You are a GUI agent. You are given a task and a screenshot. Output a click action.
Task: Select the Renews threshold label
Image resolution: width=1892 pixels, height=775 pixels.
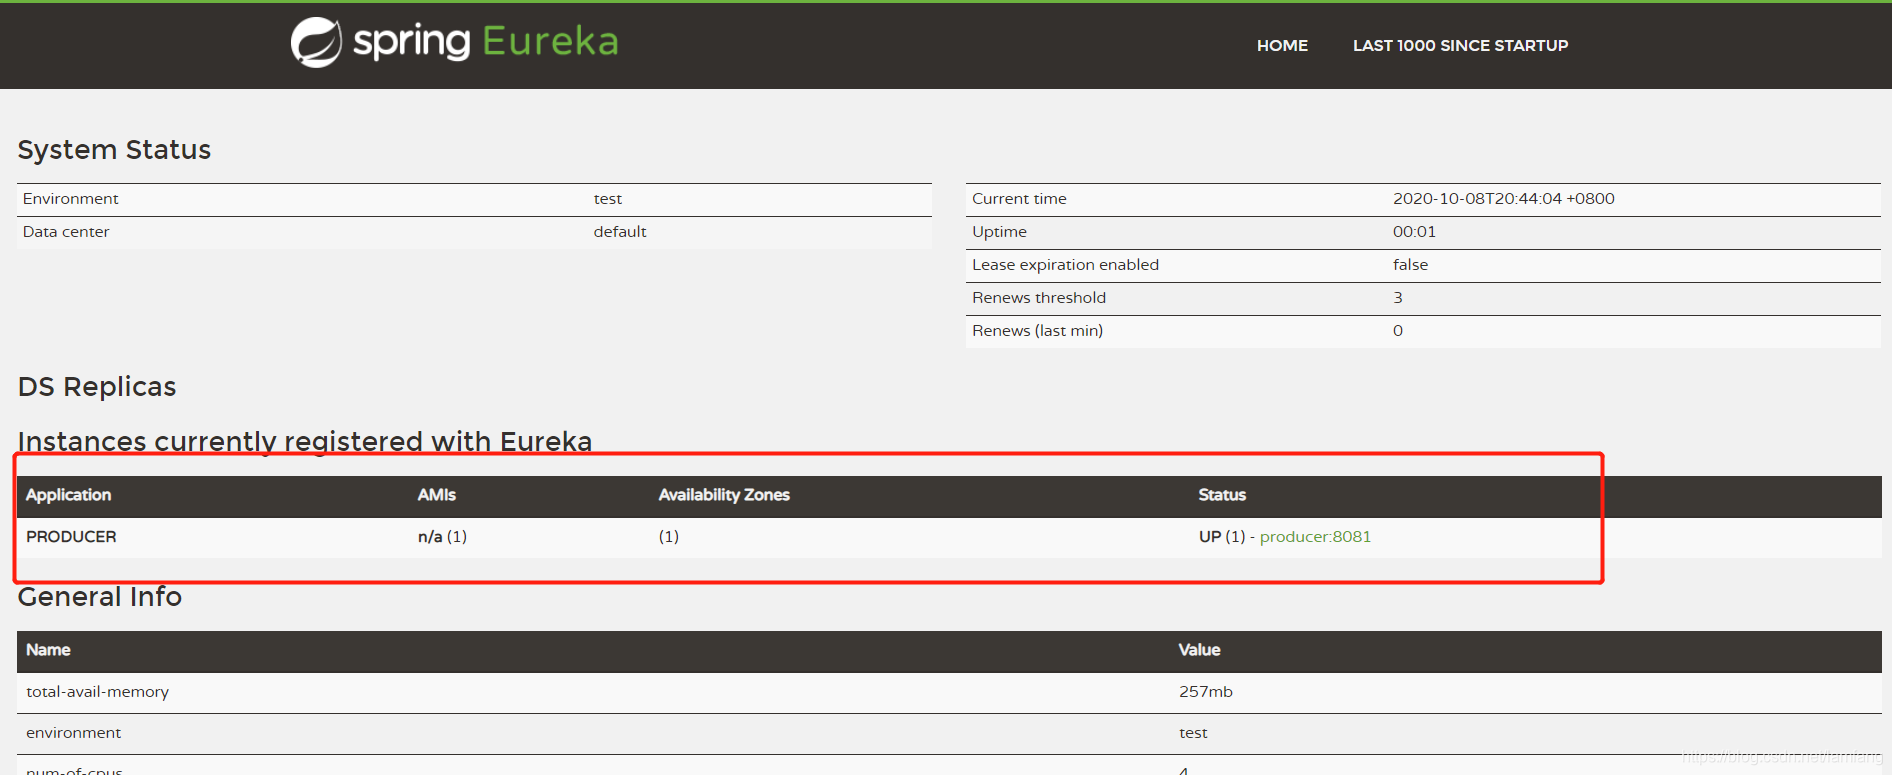click(1039, 298)
